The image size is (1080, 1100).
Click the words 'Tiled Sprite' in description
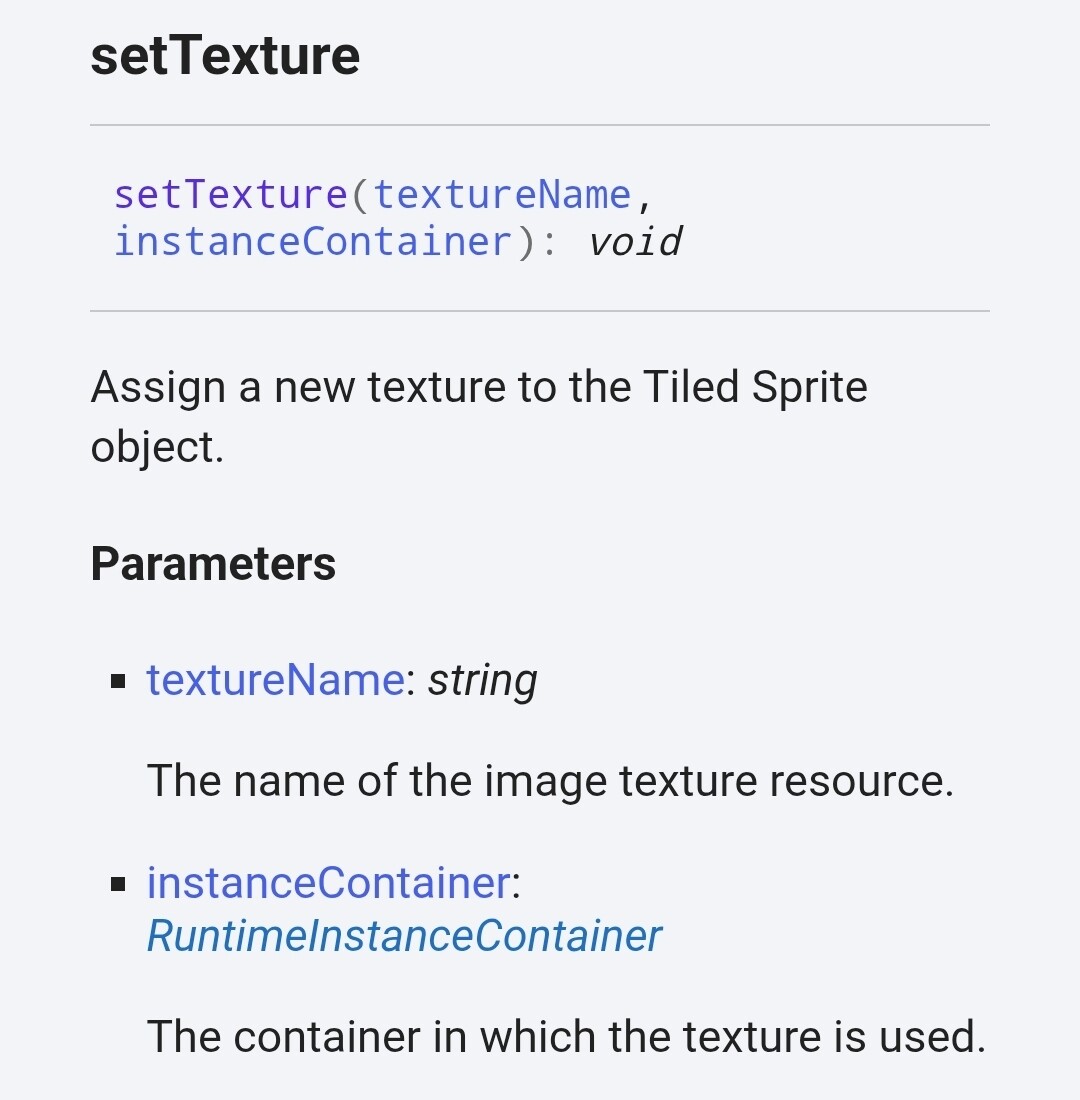(x=755, y=387)
